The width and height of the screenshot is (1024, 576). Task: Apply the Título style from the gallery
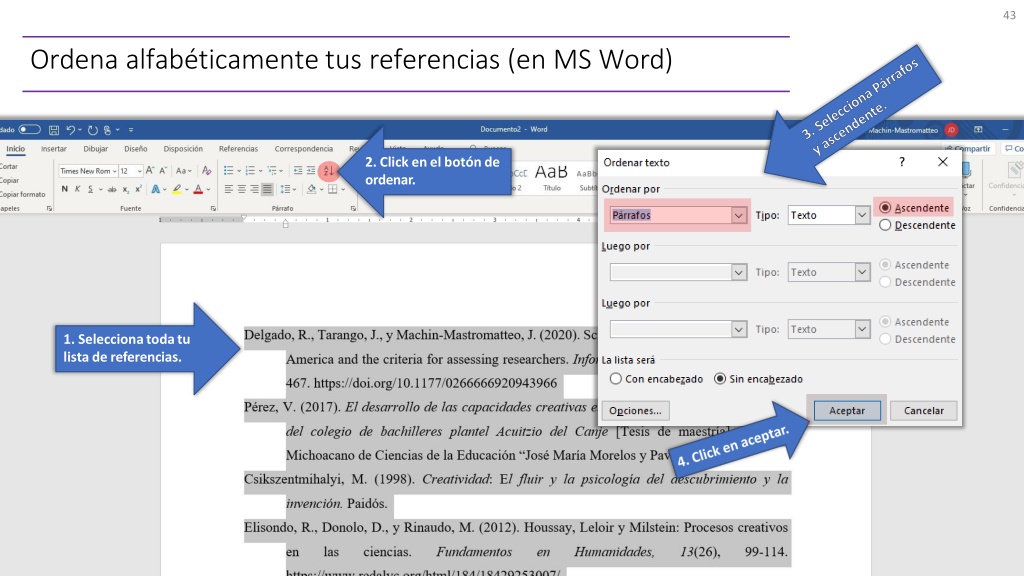[551, 177]
